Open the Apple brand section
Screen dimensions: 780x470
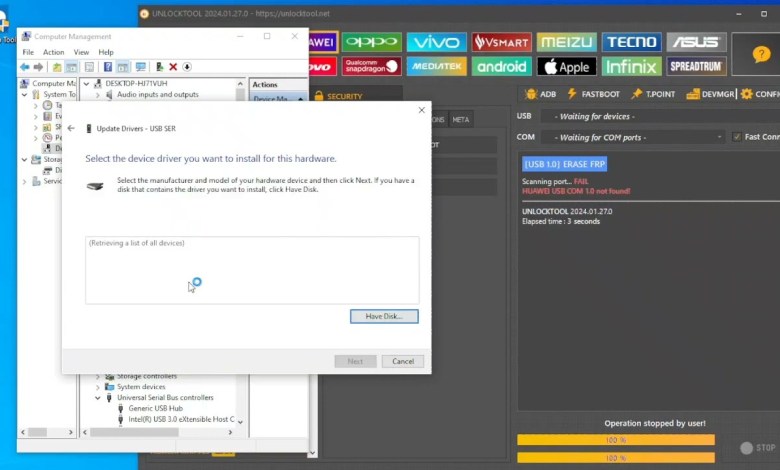click(x=566, y=67)
